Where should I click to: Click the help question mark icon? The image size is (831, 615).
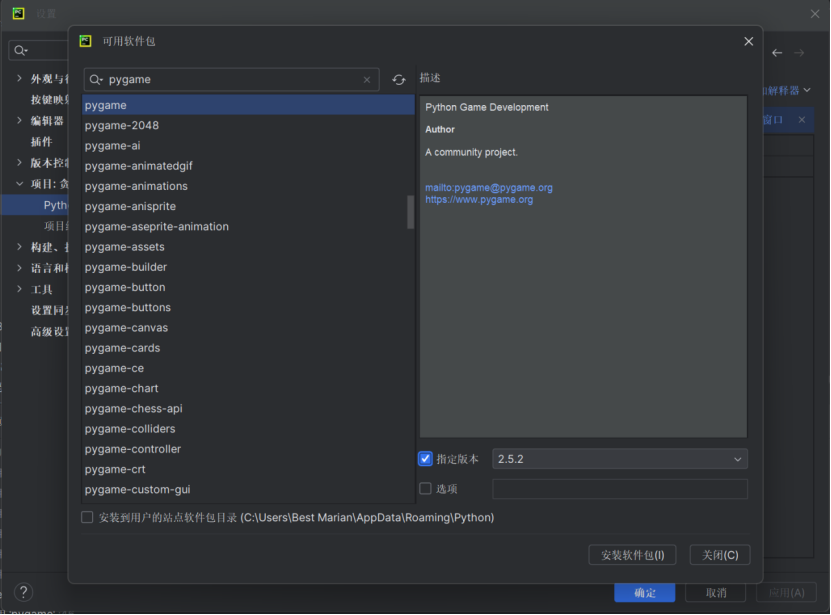click(x=23, y=592)
